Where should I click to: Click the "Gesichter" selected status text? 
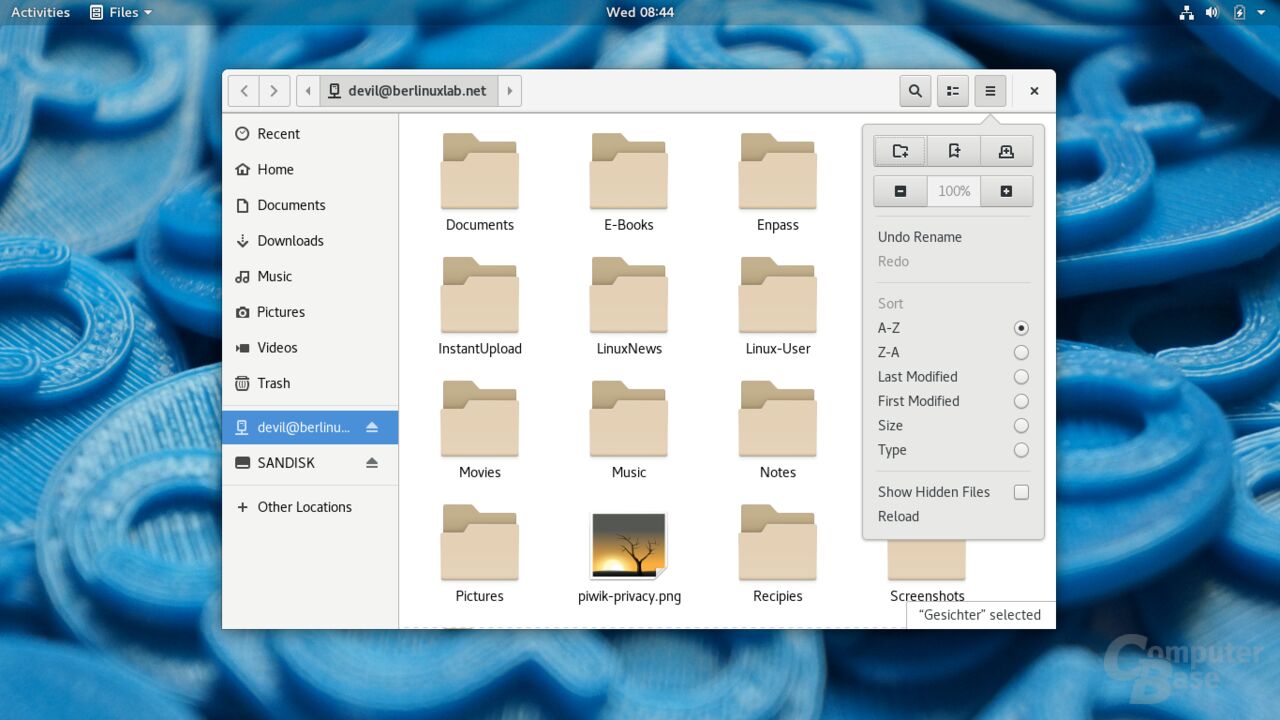tap(980, 615)
